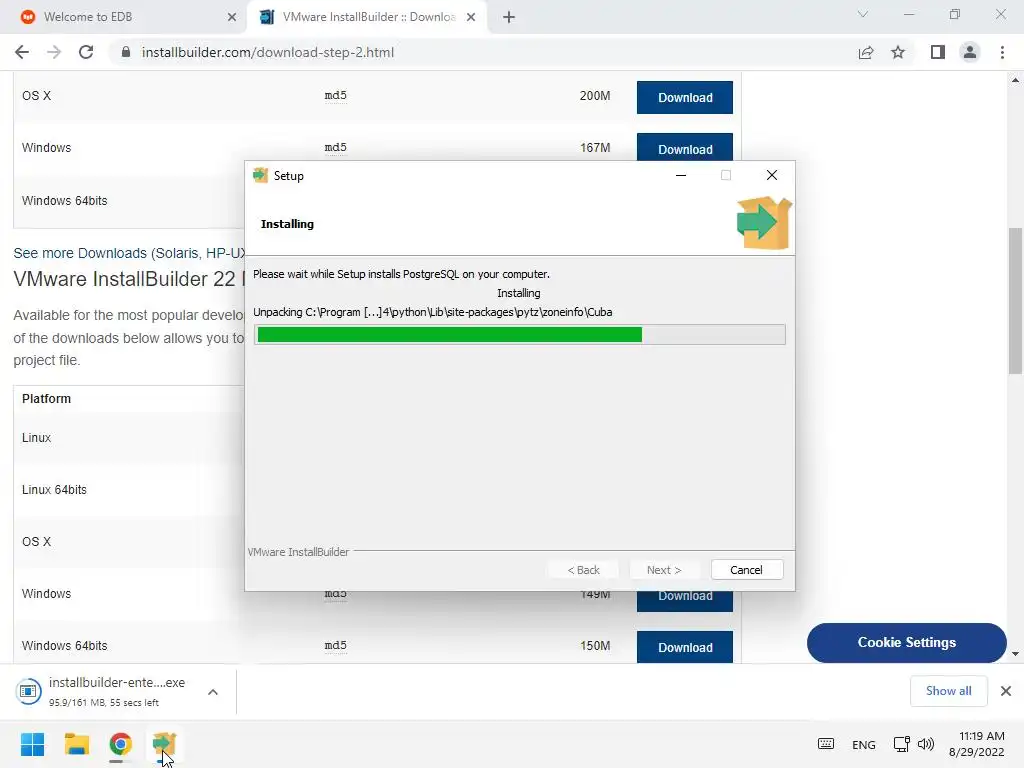The height and width of the screenshot is (768, 1024).
Task: Click the installbuilder exe download file icon
Action: (29, 691)
